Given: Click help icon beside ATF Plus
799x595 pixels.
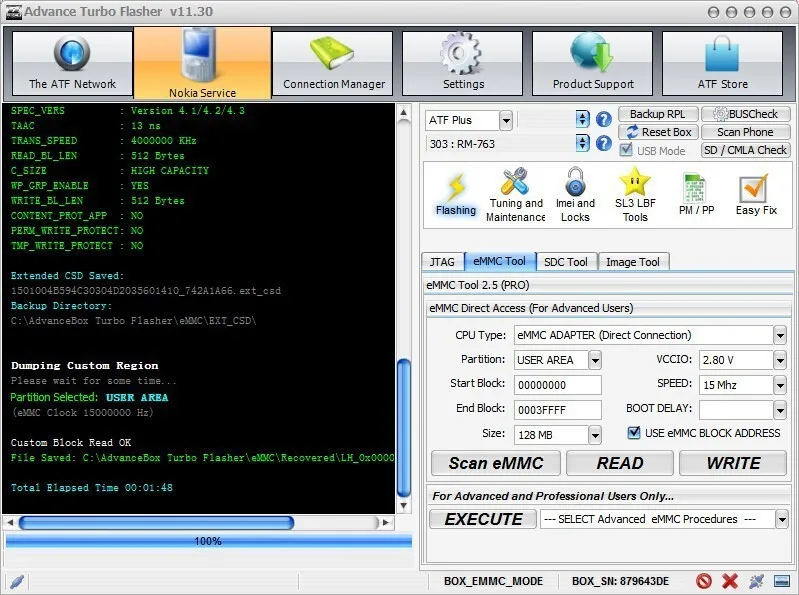Looking at the screenshot, I should [604, 120].
